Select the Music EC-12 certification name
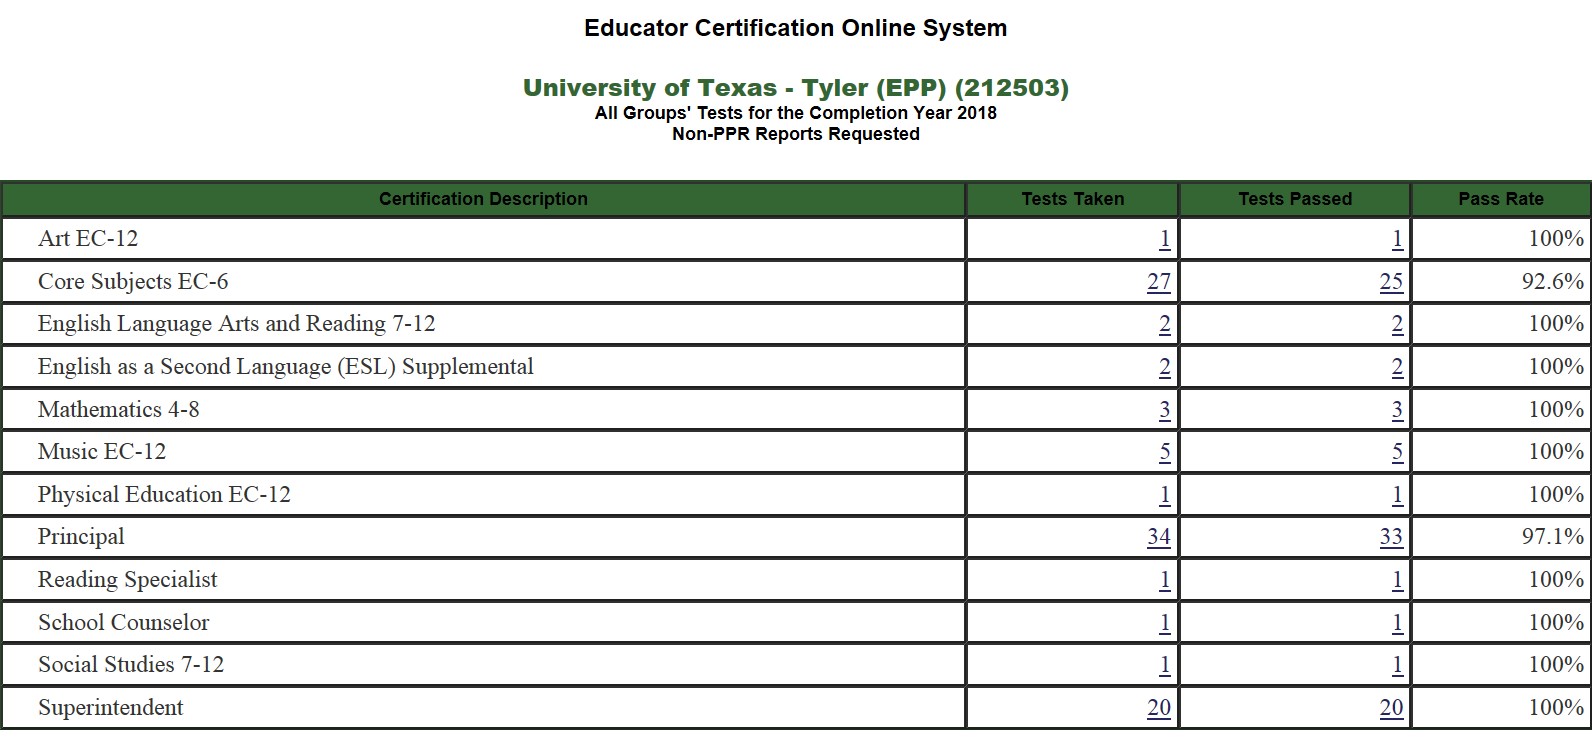1592x738 pixels. click(x=102, y=452)
